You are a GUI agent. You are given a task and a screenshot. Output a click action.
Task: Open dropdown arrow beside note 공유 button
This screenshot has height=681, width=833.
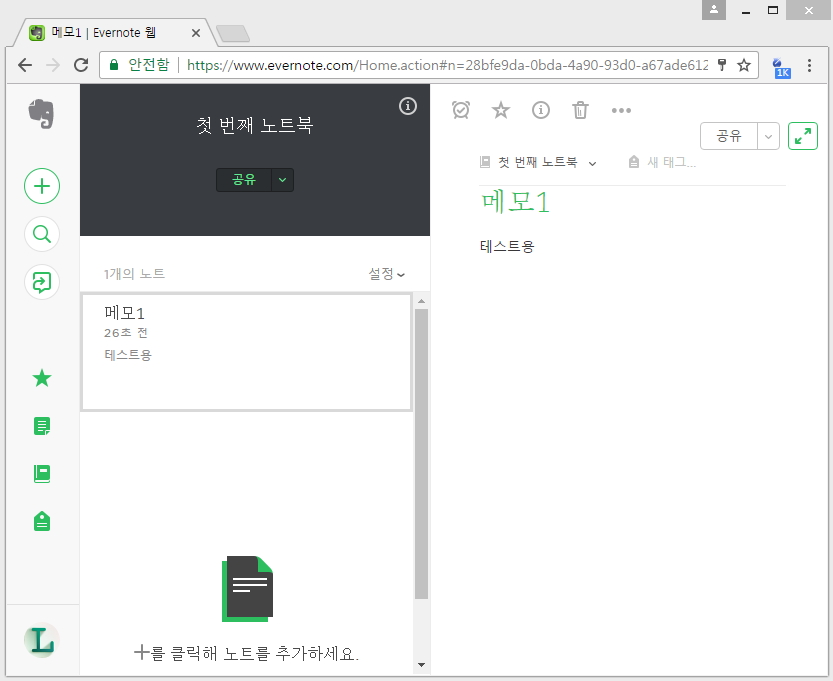(x=768, y=137)
